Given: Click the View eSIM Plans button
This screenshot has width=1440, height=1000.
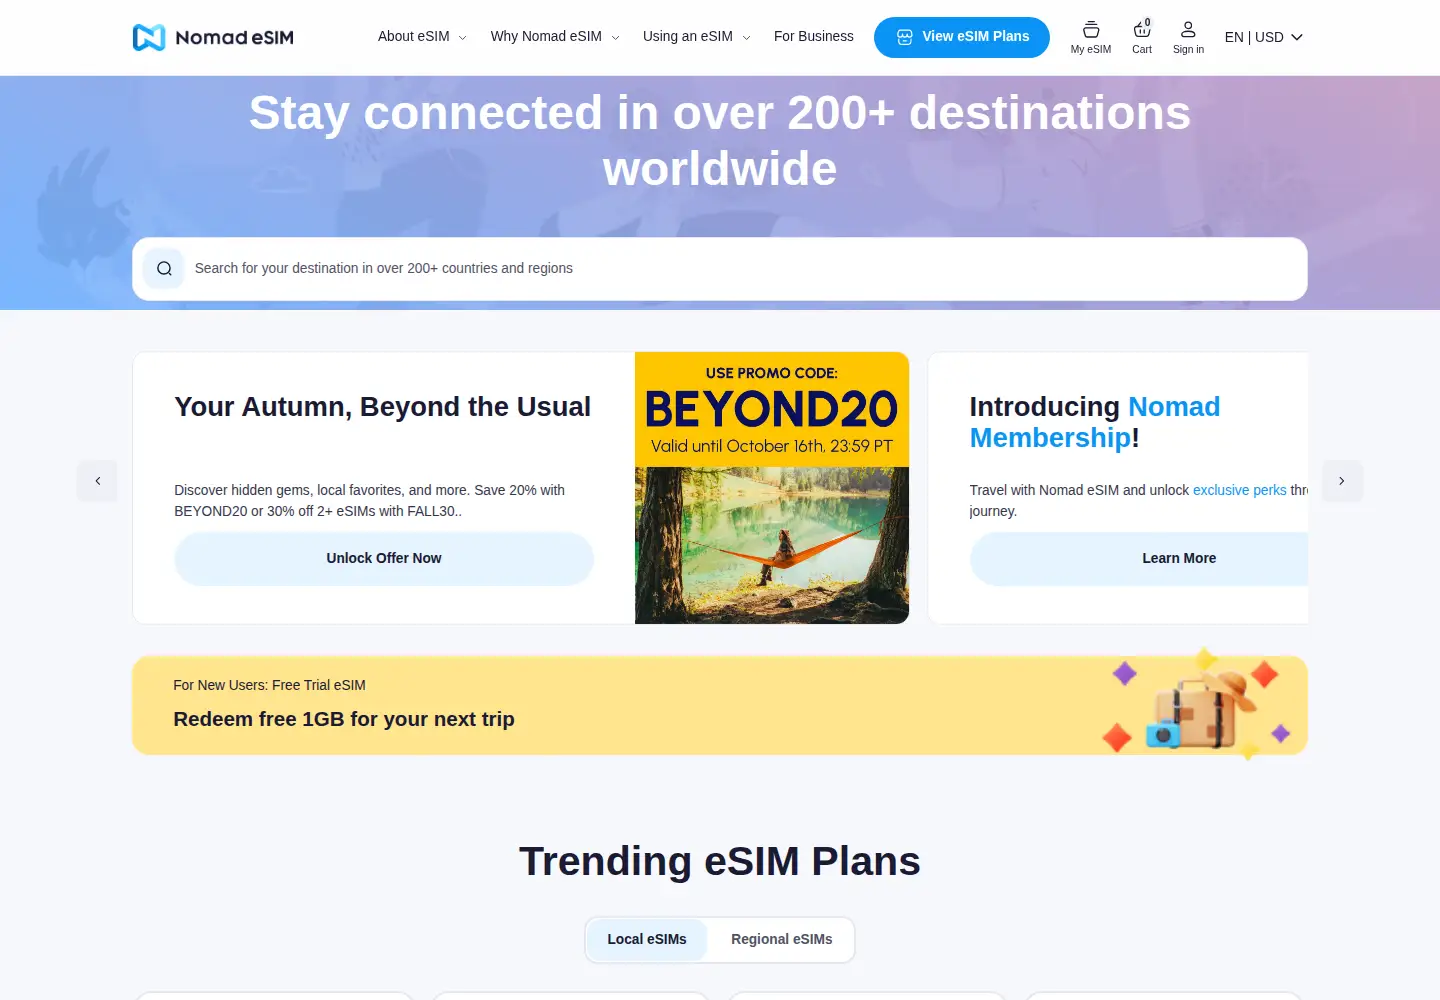Looking at the screenshot, I should tap(962, 37).
